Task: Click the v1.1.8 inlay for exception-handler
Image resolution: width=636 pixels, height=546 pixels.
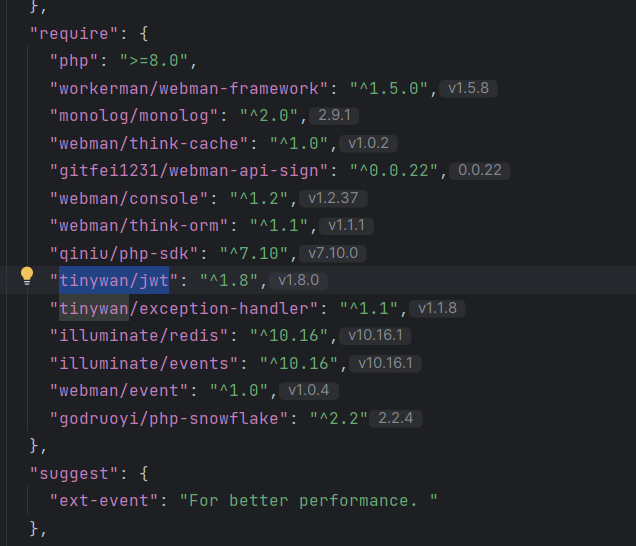Action: pyautogui.click(x=438, y=308)
